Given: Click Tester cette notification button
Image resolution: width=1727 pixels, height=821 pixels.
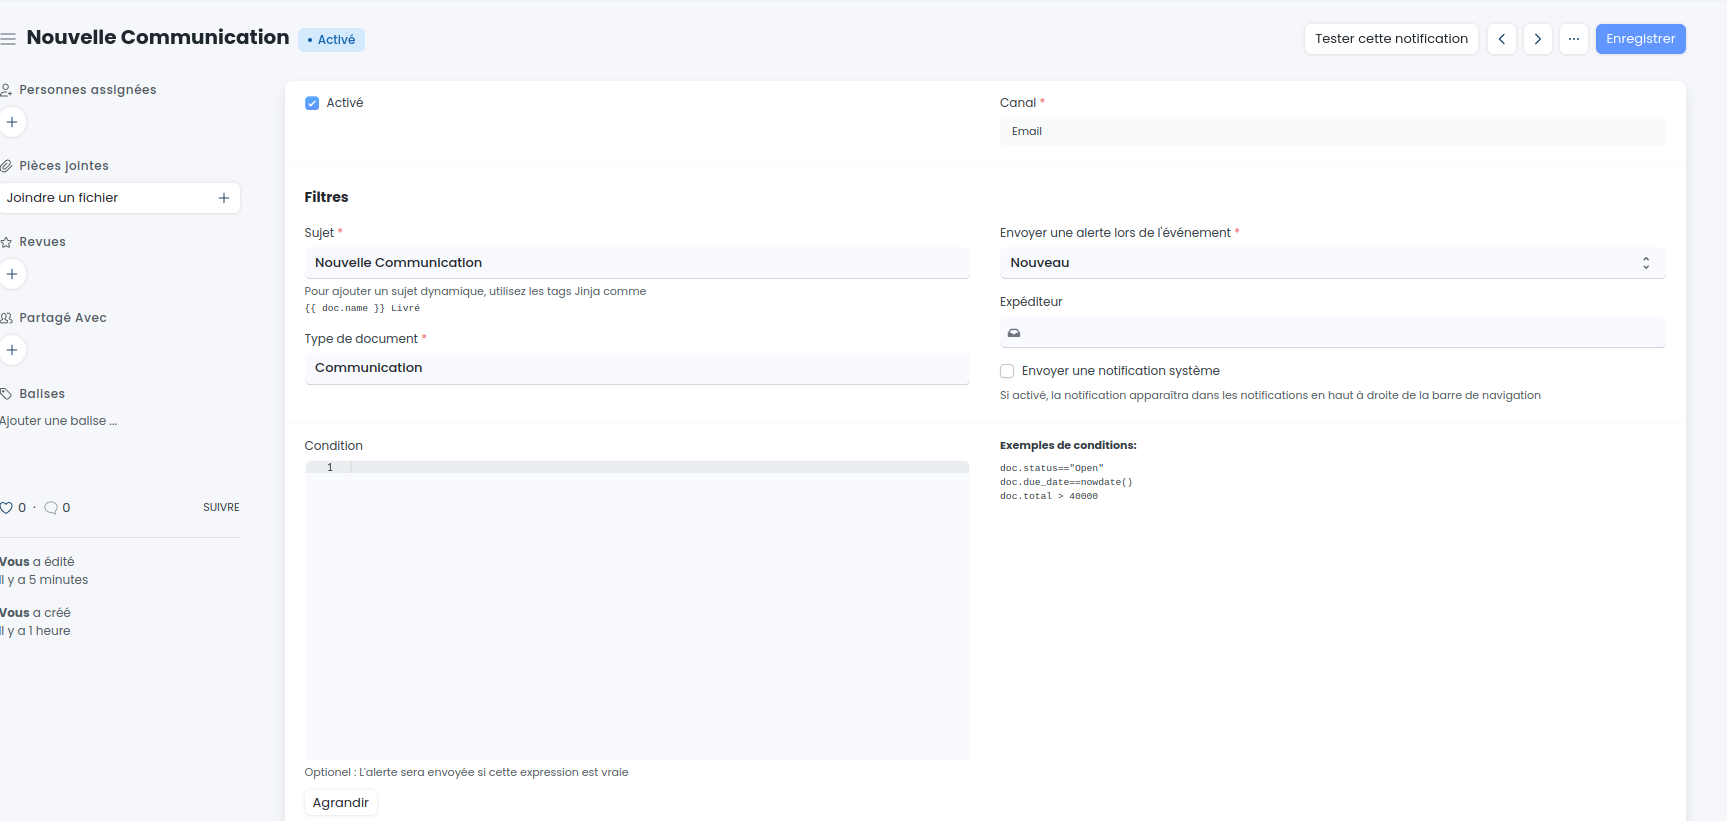Looking at the screenshot, I should (x=1390, y=39).
